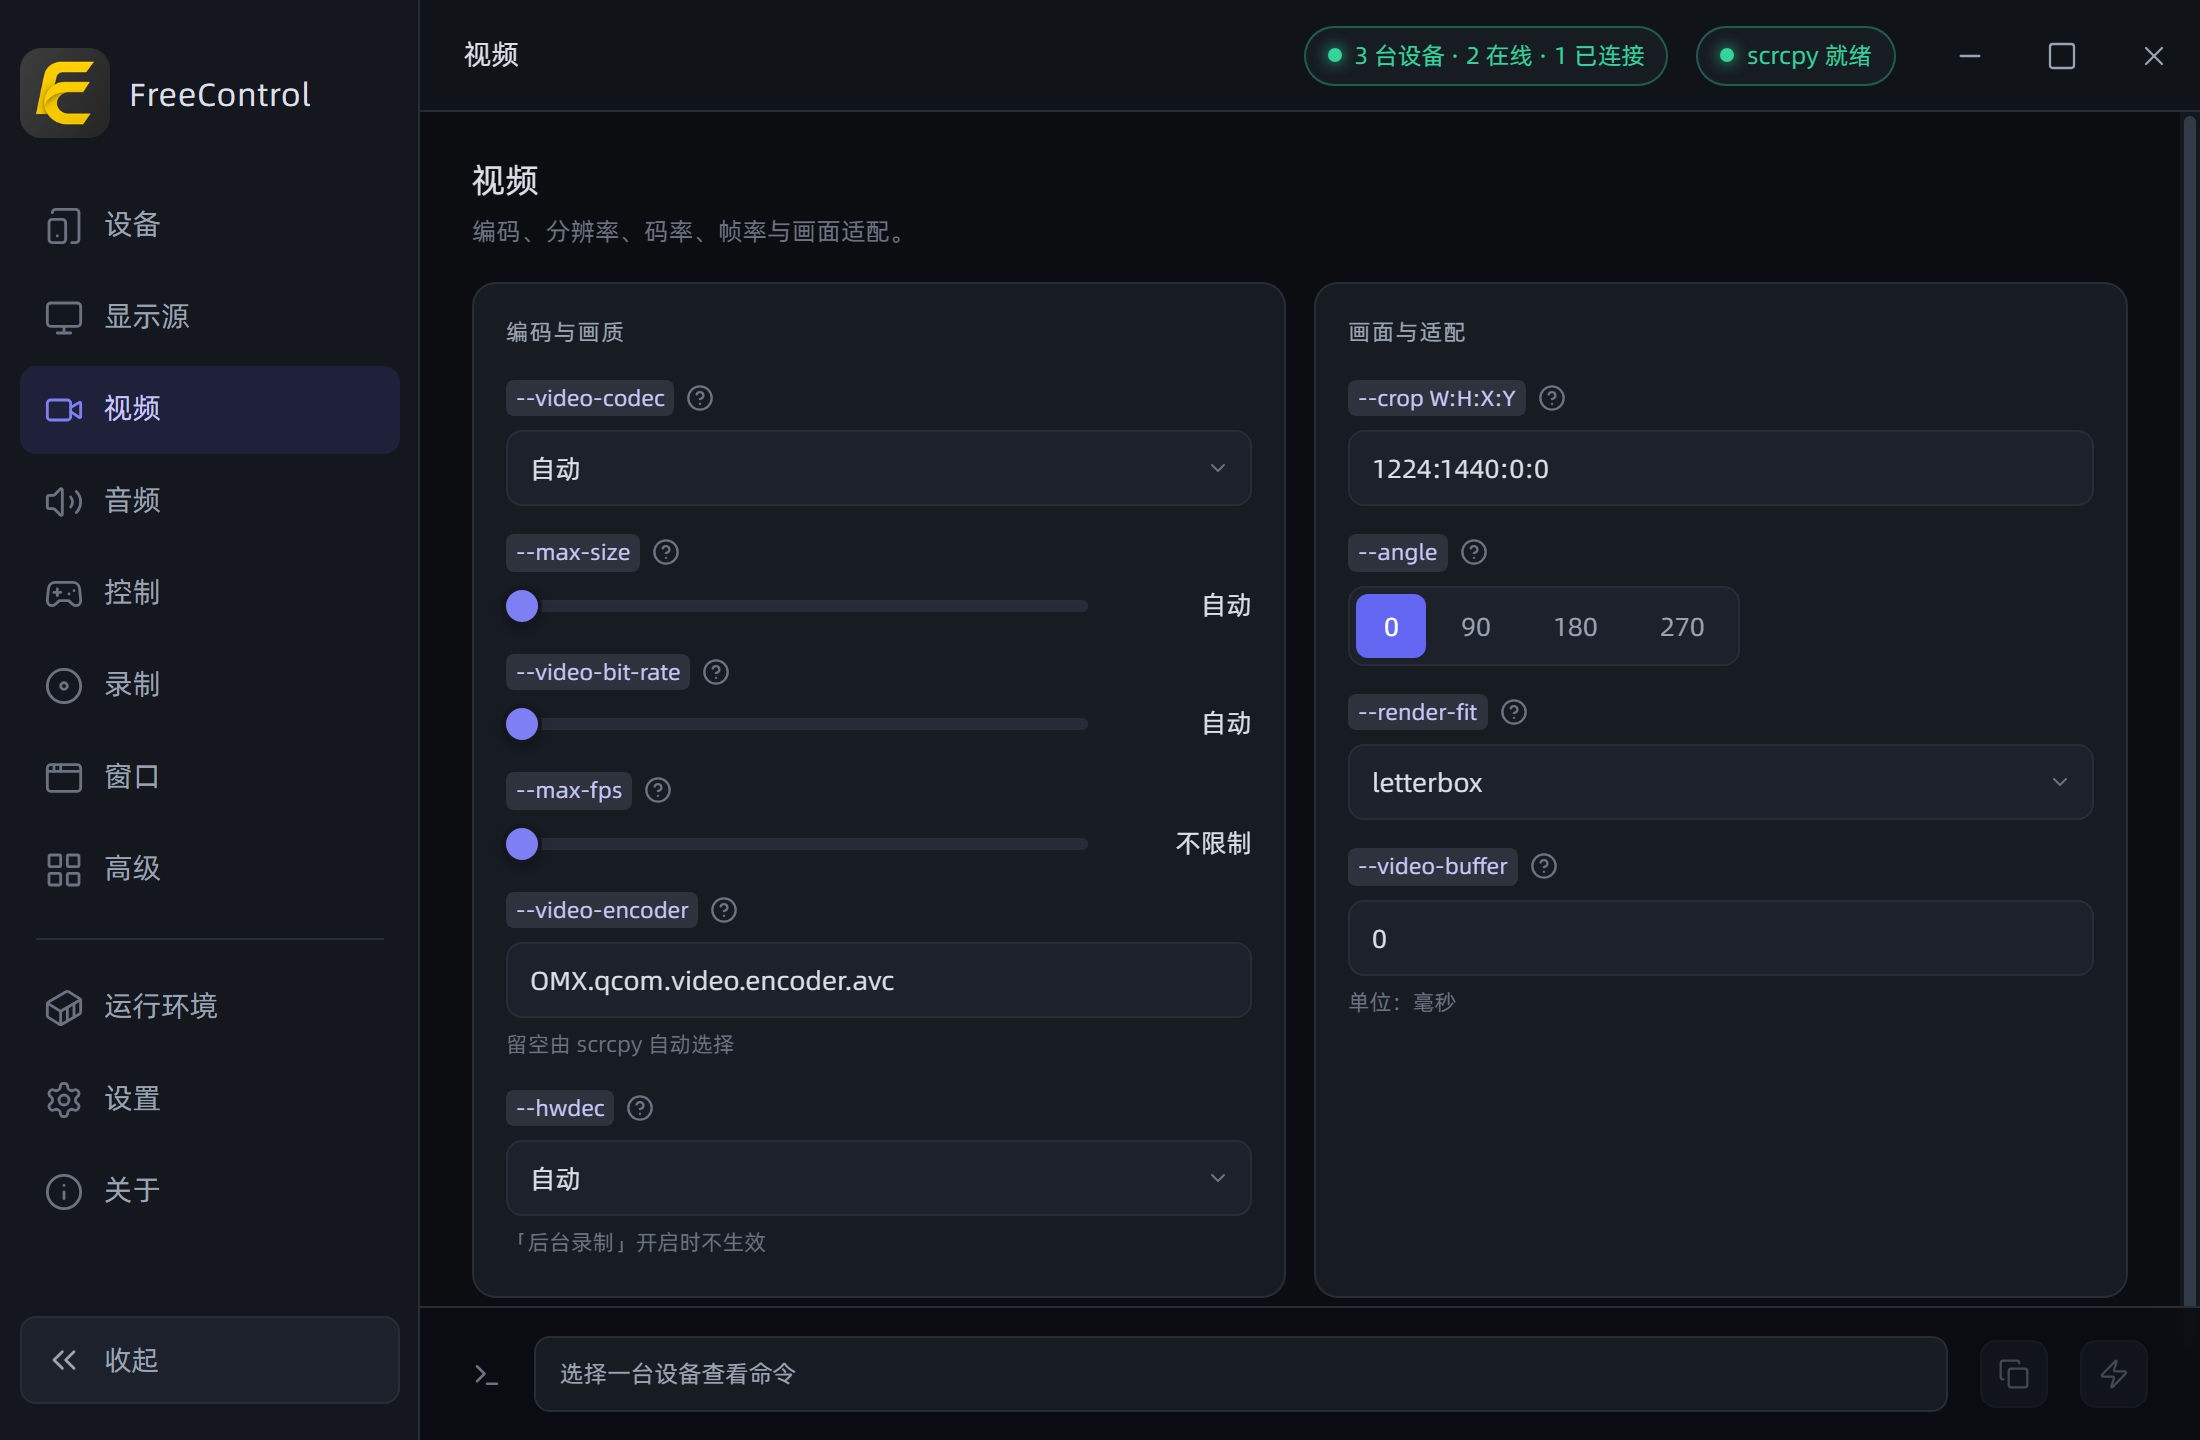Go to the 音频 audio page
The height and width of the screenshot is (1440, 2200).
click(x=210, y=501)
